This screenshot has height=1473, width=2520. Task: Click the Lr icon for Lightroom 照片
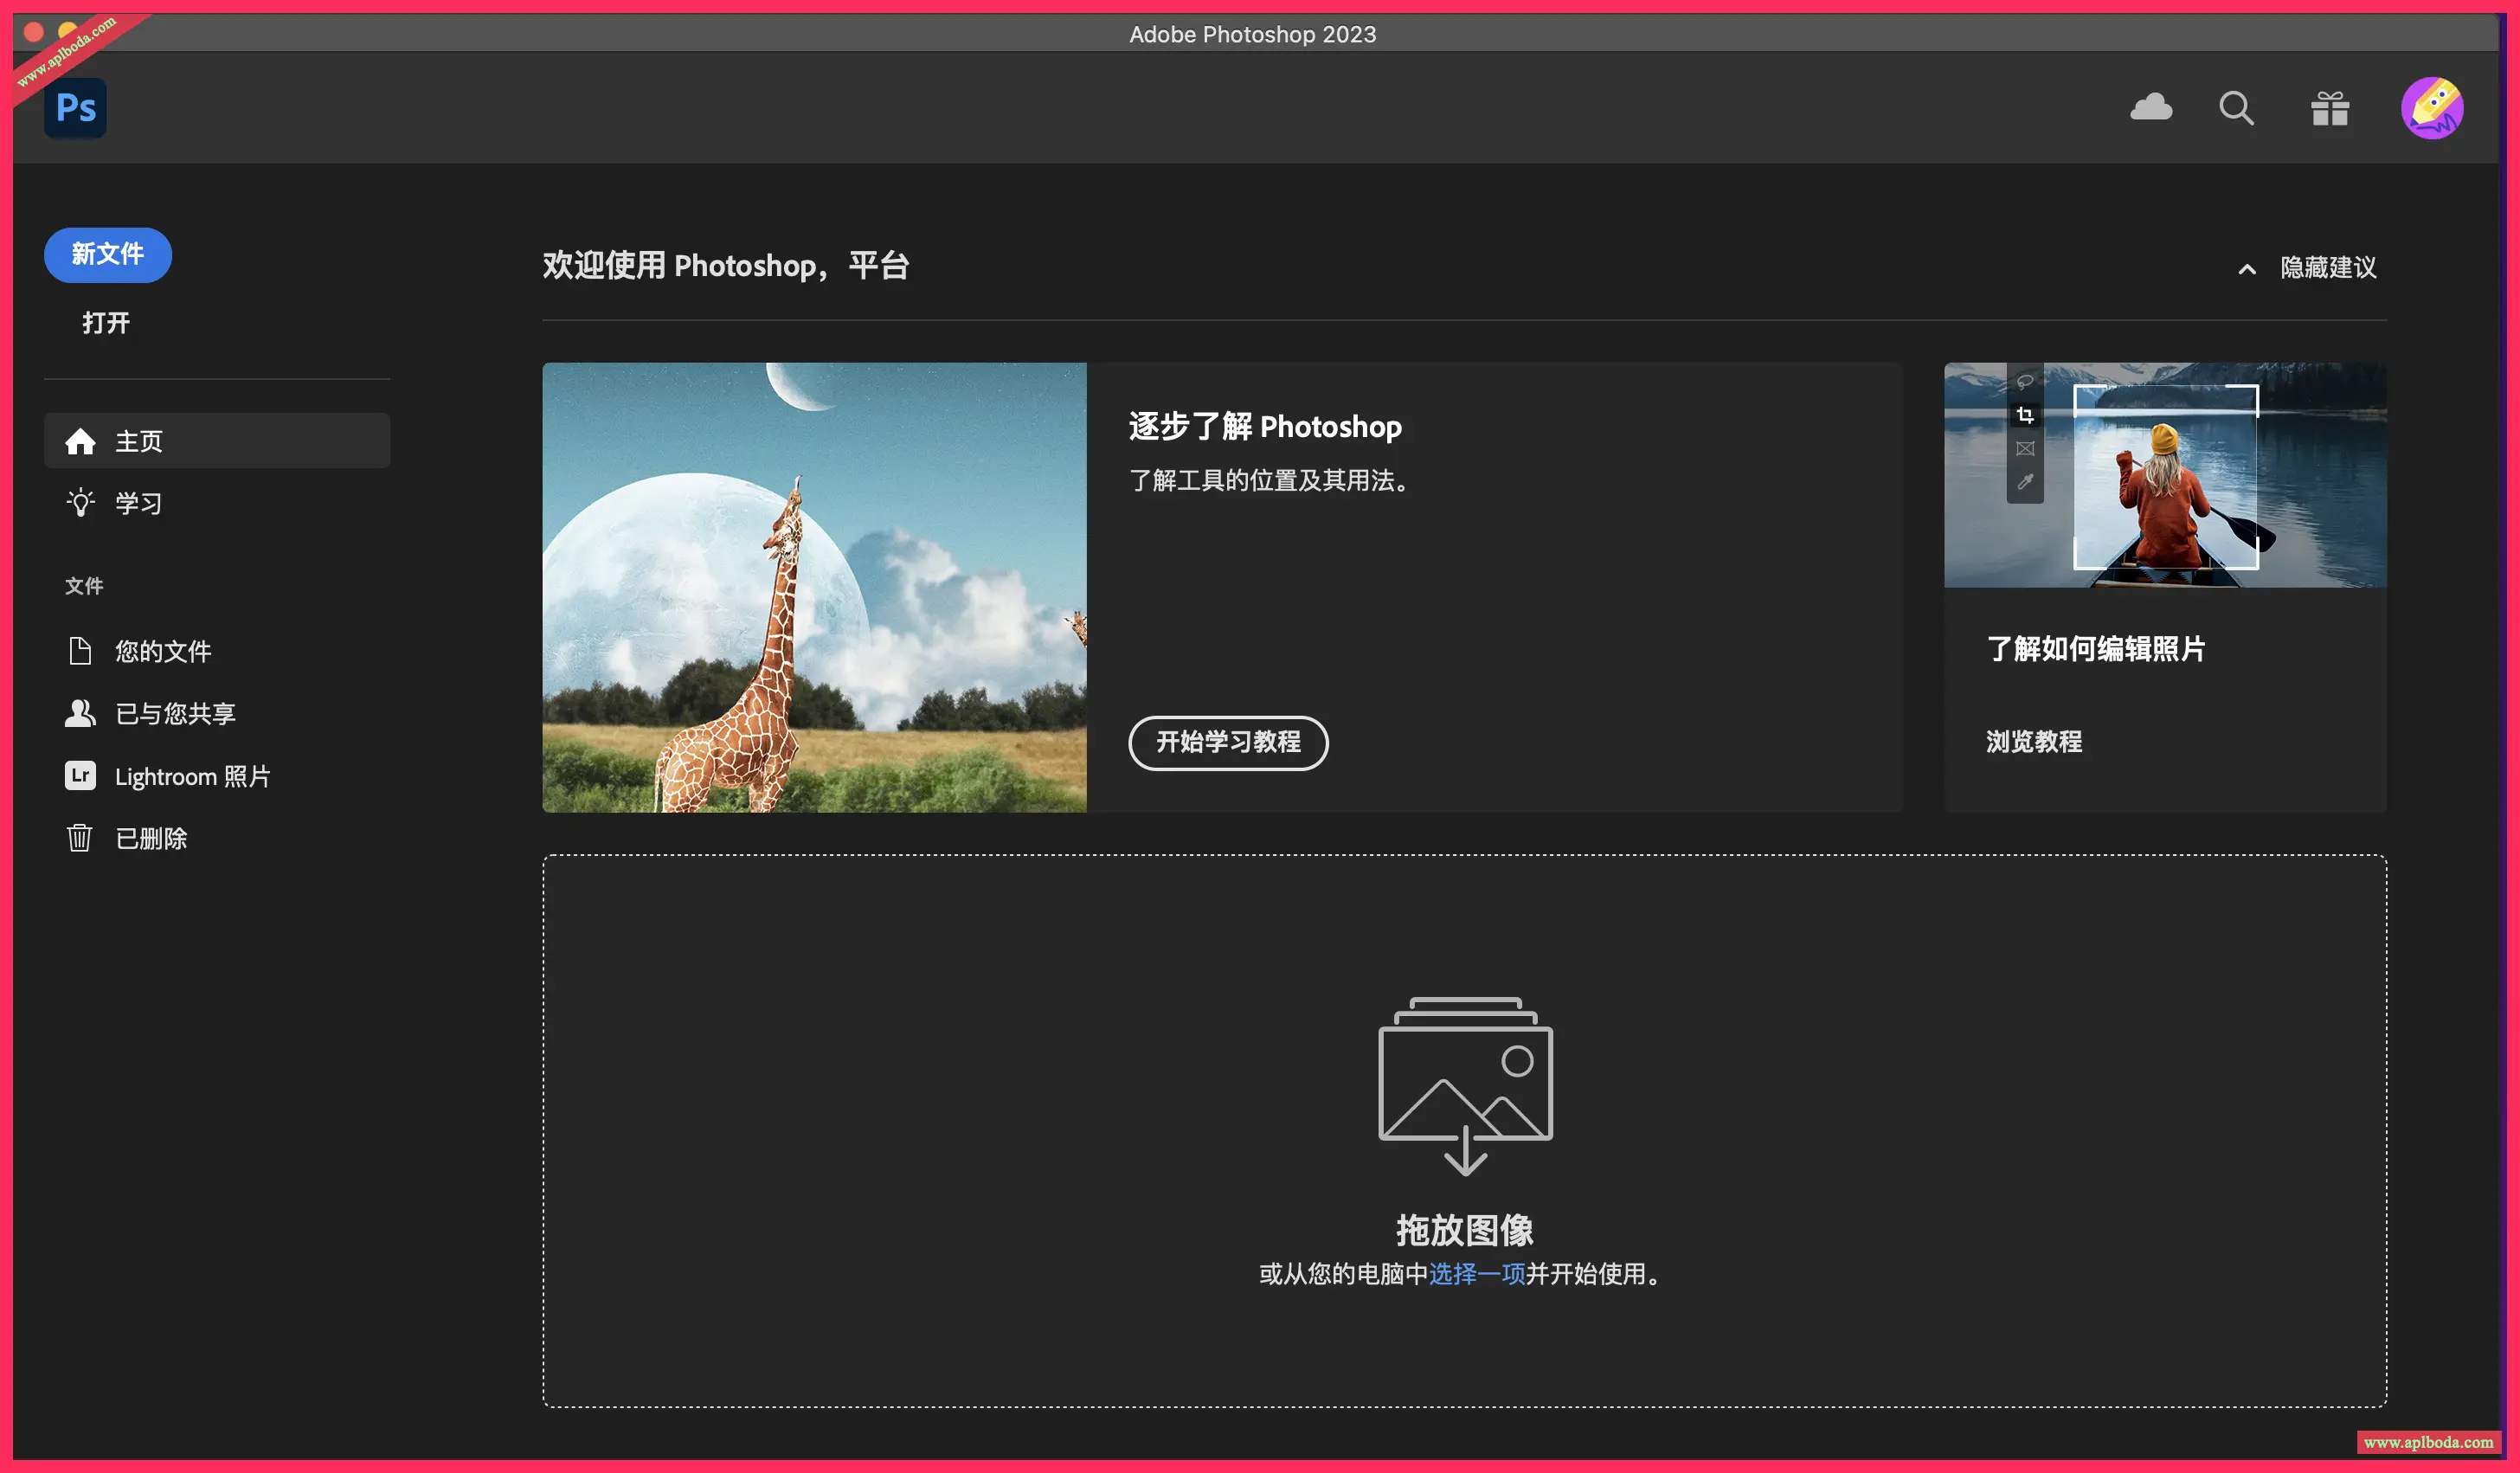[80, 776]
